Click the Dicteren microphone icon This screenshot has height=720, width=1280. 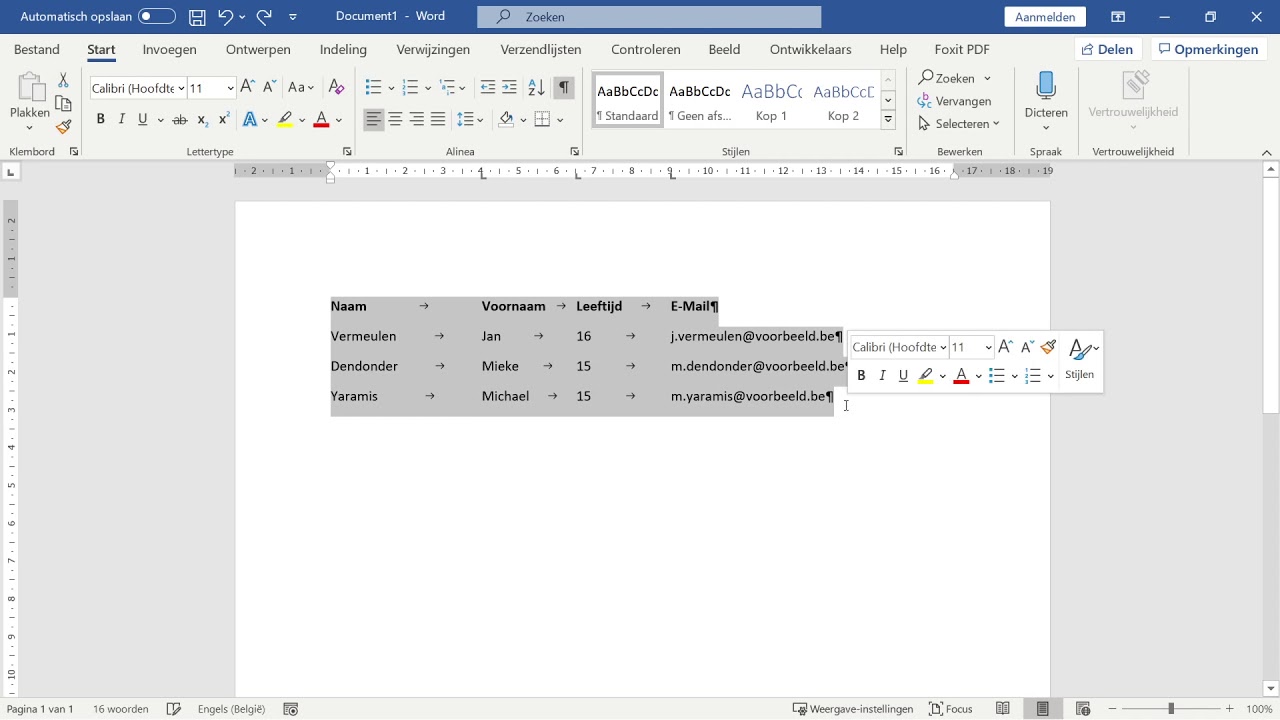(x=1046, y=86)
